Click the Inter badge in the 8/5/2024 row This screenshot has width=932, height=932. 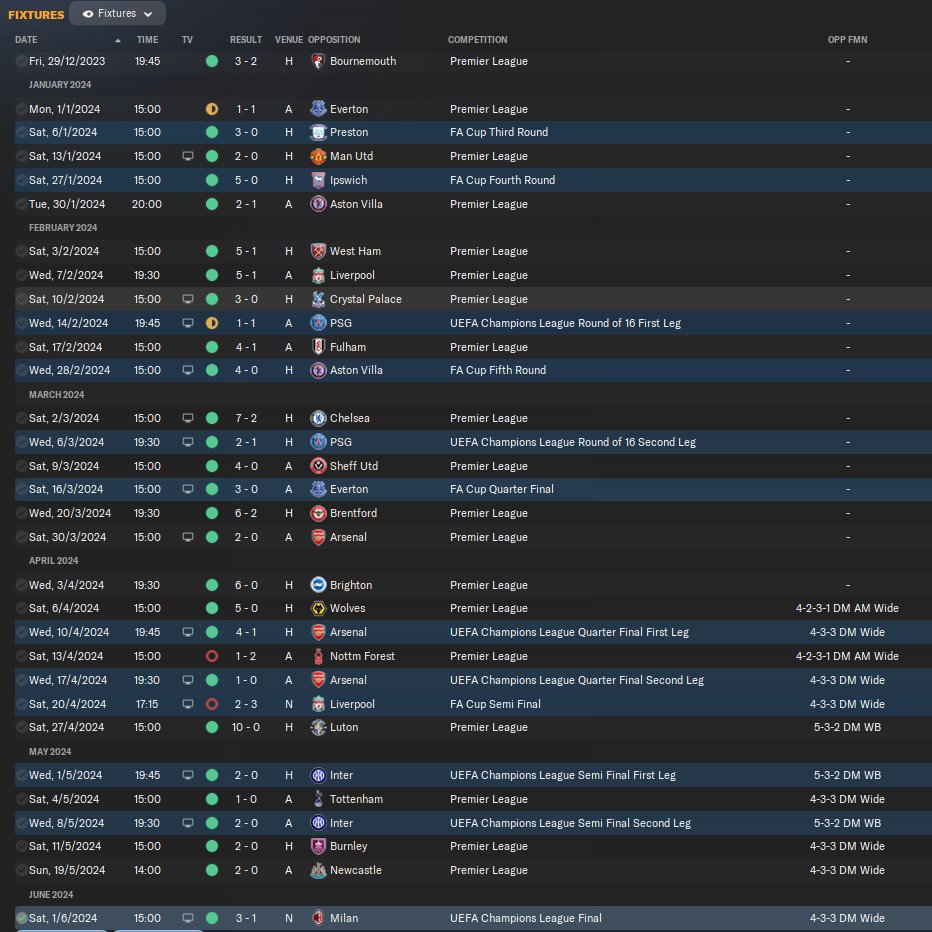[319, 823]
